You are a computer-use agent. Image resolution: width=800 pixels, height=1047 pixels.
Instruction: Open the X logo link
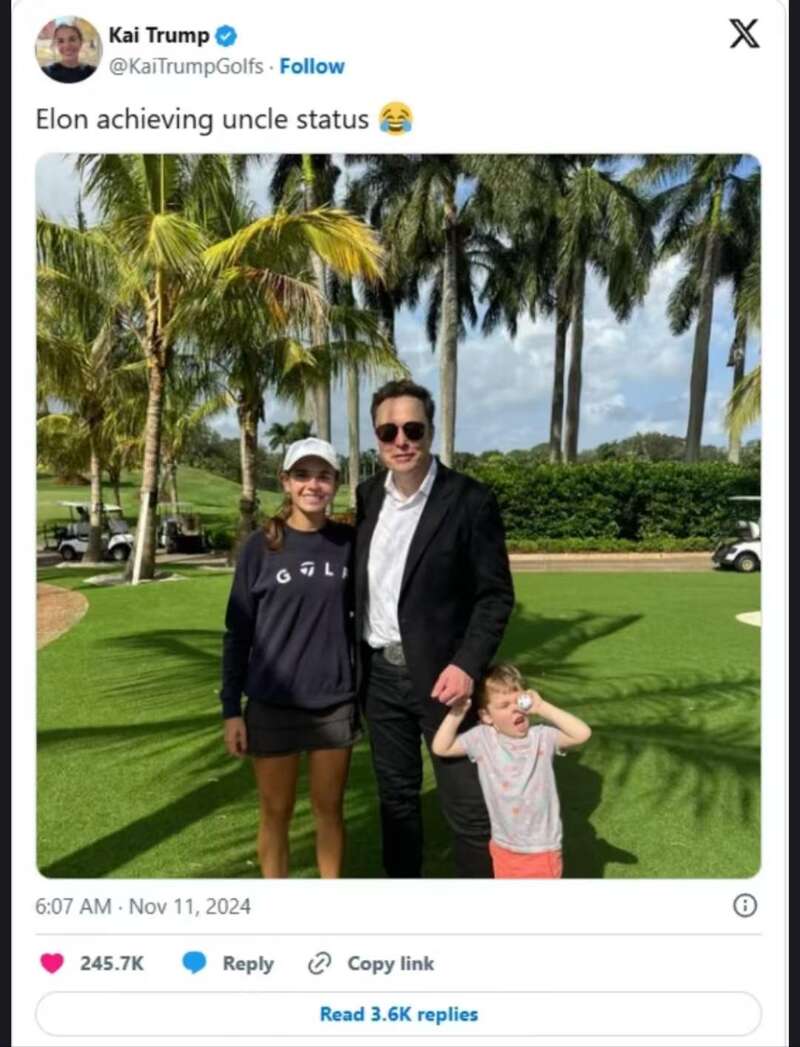(744, 33)
